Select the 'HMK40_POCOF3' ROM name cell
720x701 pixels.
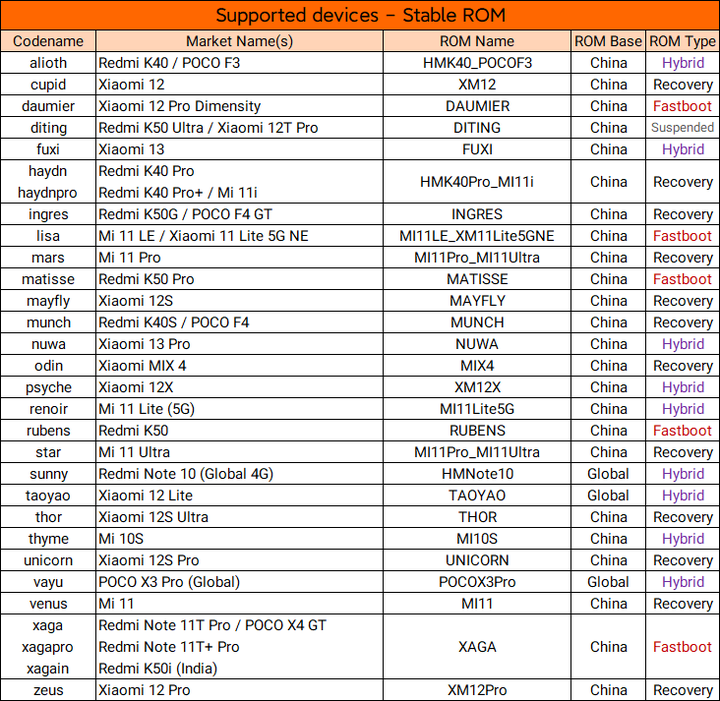477,63
